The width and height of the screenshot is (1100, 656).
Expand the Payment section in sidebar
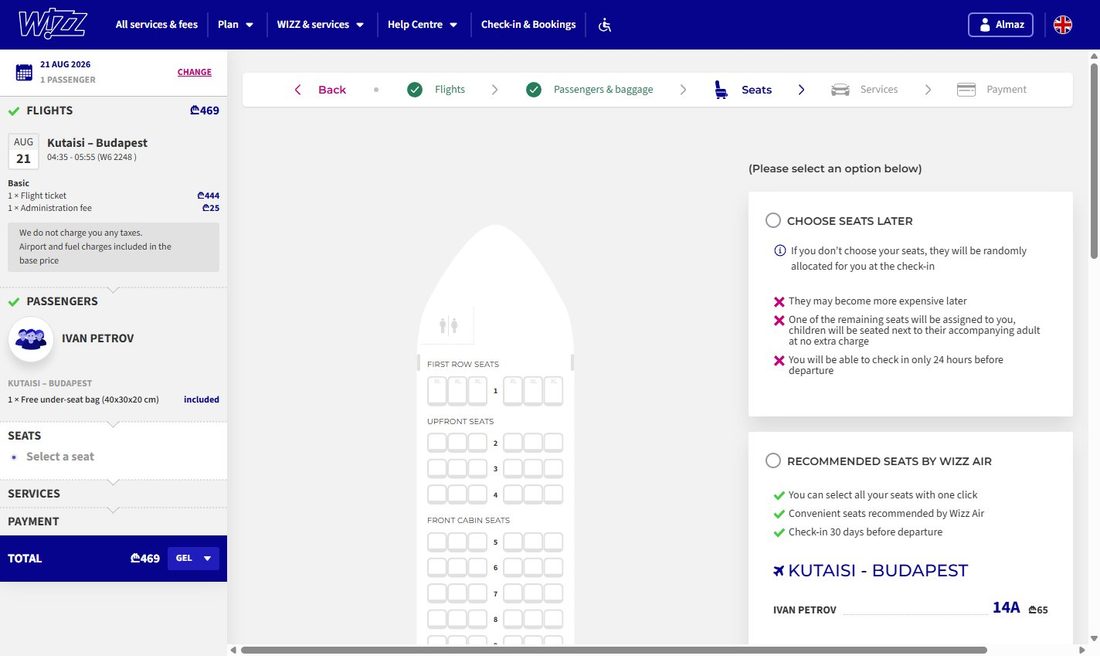tap(114, 522)
